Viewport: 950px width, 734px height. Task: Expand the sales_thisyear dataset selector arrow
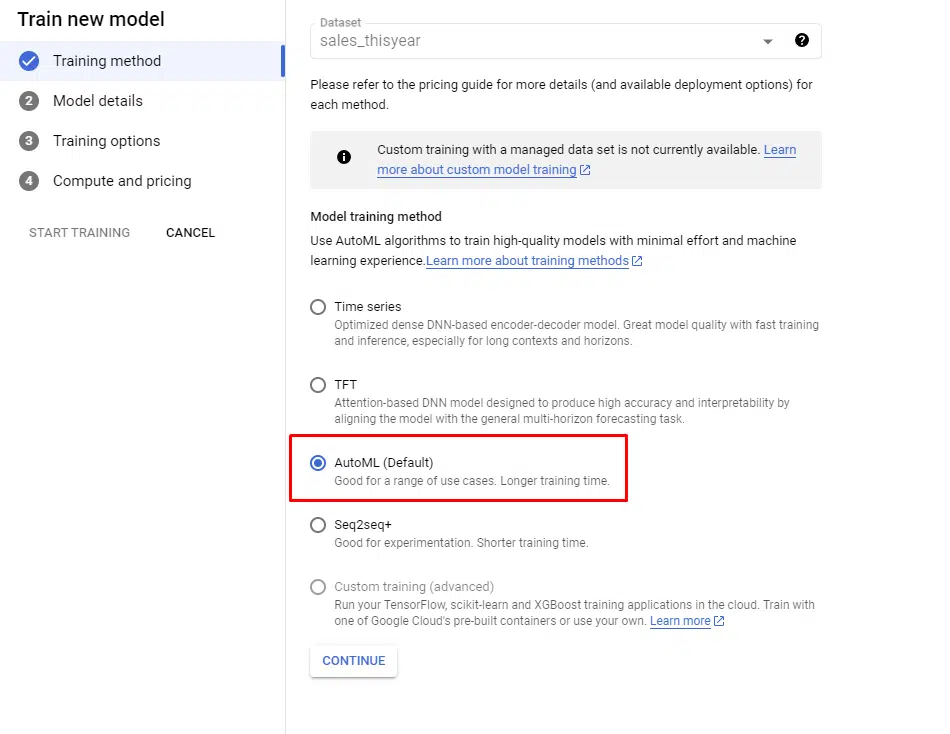(x=768, y=41)
